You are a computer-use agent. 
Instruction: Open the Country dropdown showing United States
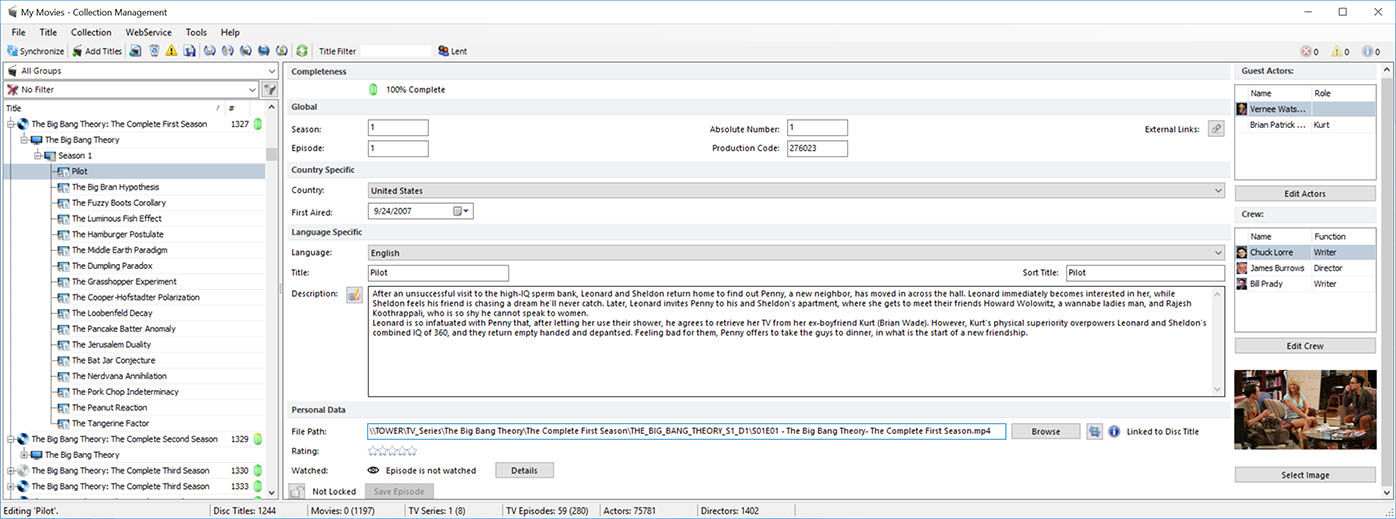[796, 190]
